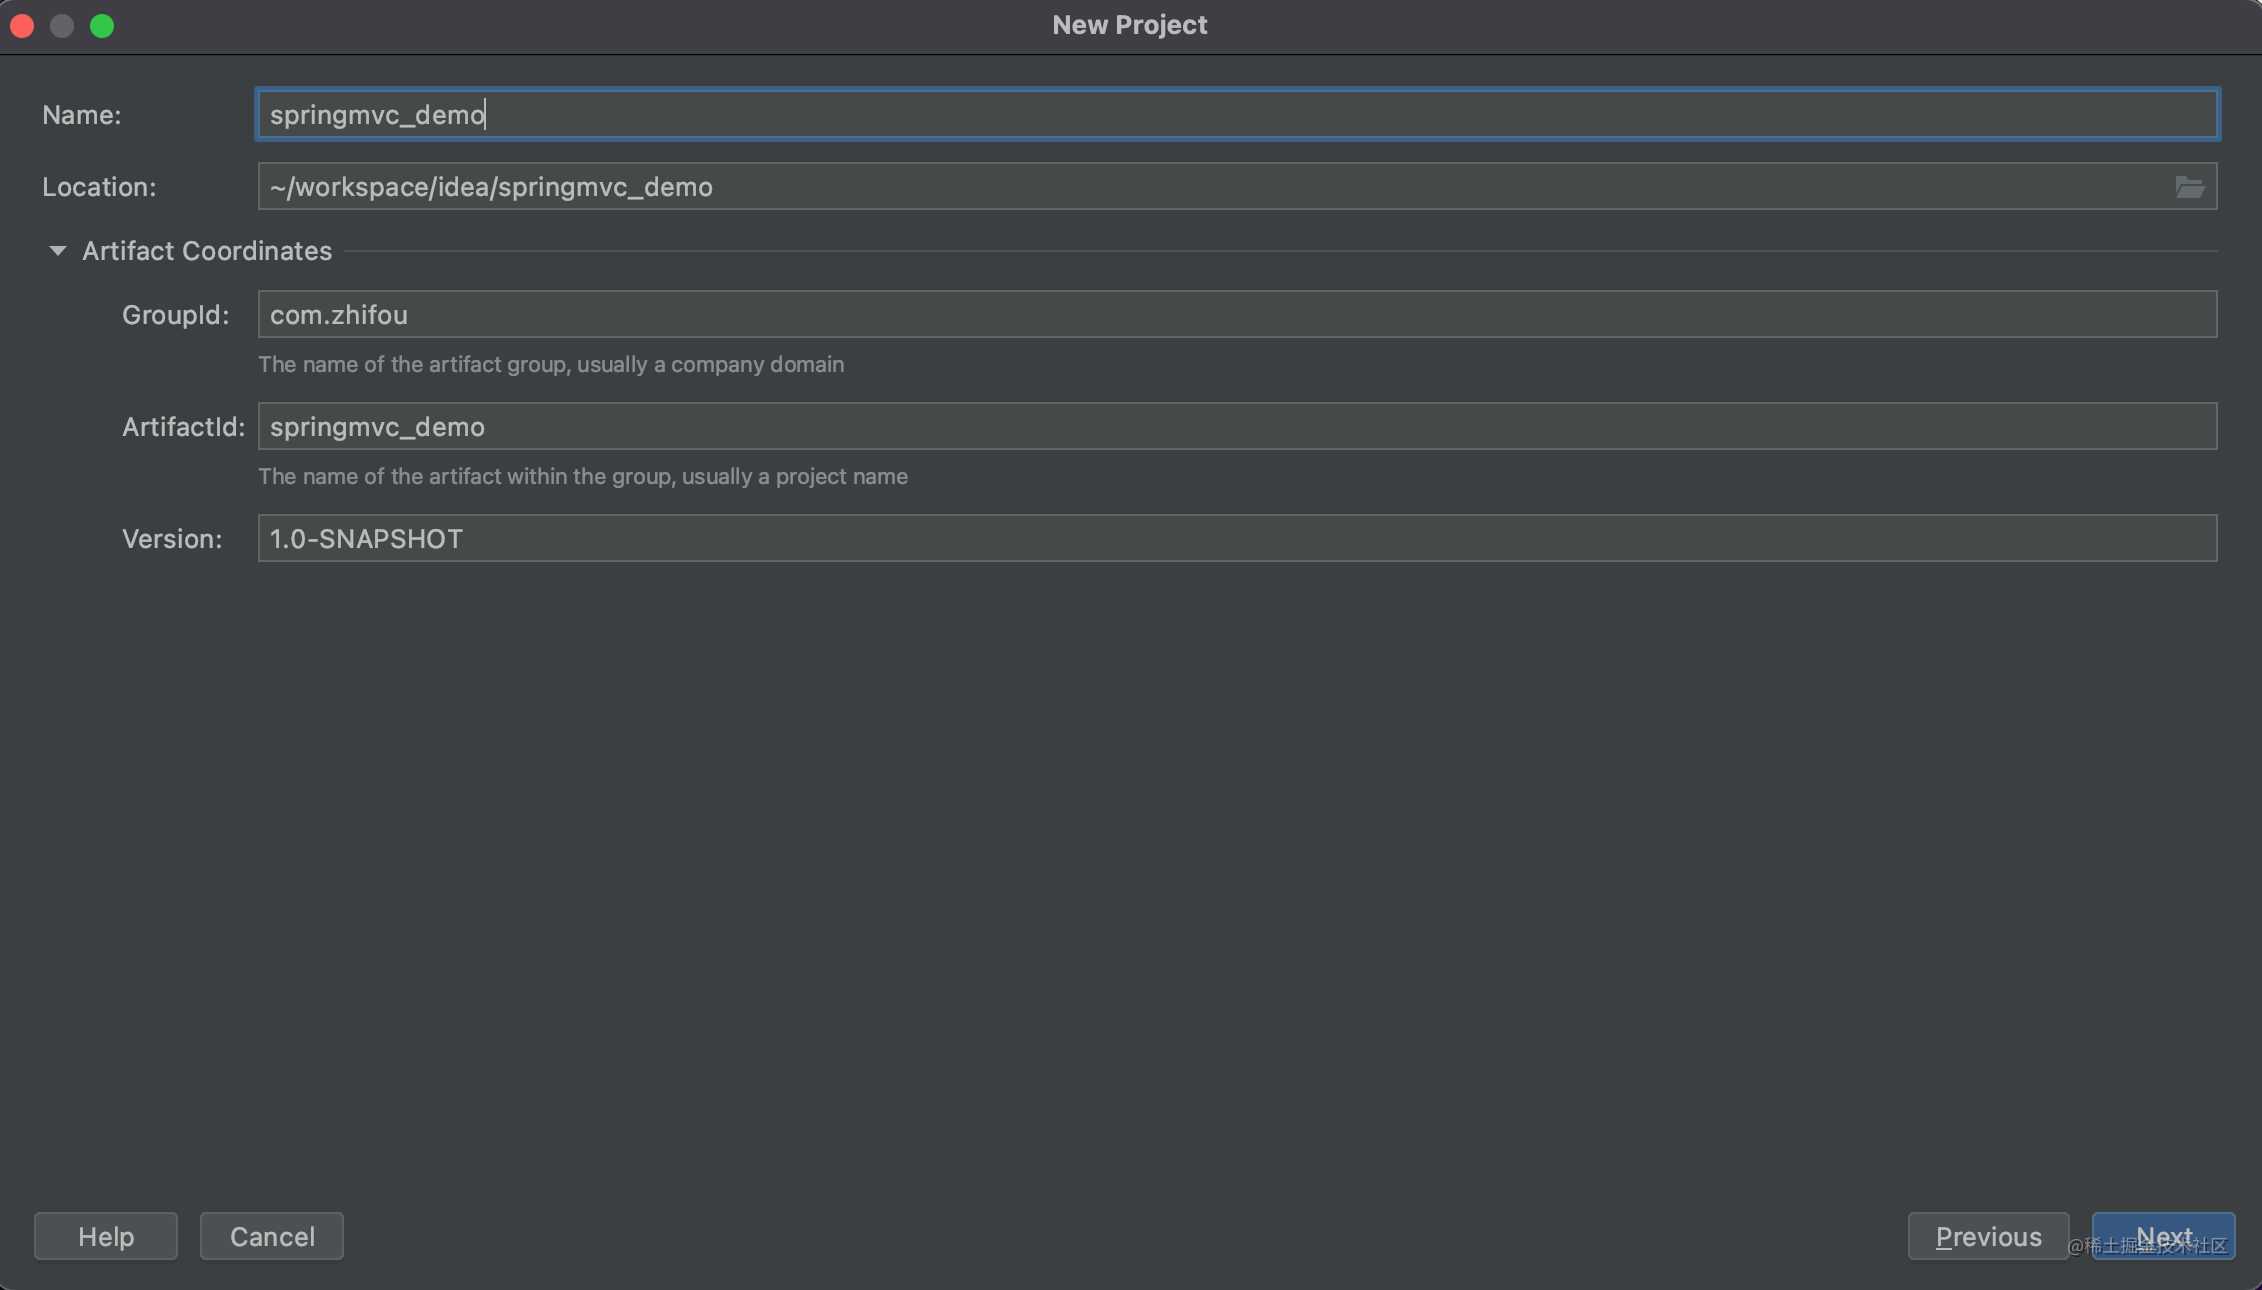Screen dimensions: 2262x1290
Task: Collapse the Artifact Coordinates disclosure triangle
Action: [x=58, y=251]
